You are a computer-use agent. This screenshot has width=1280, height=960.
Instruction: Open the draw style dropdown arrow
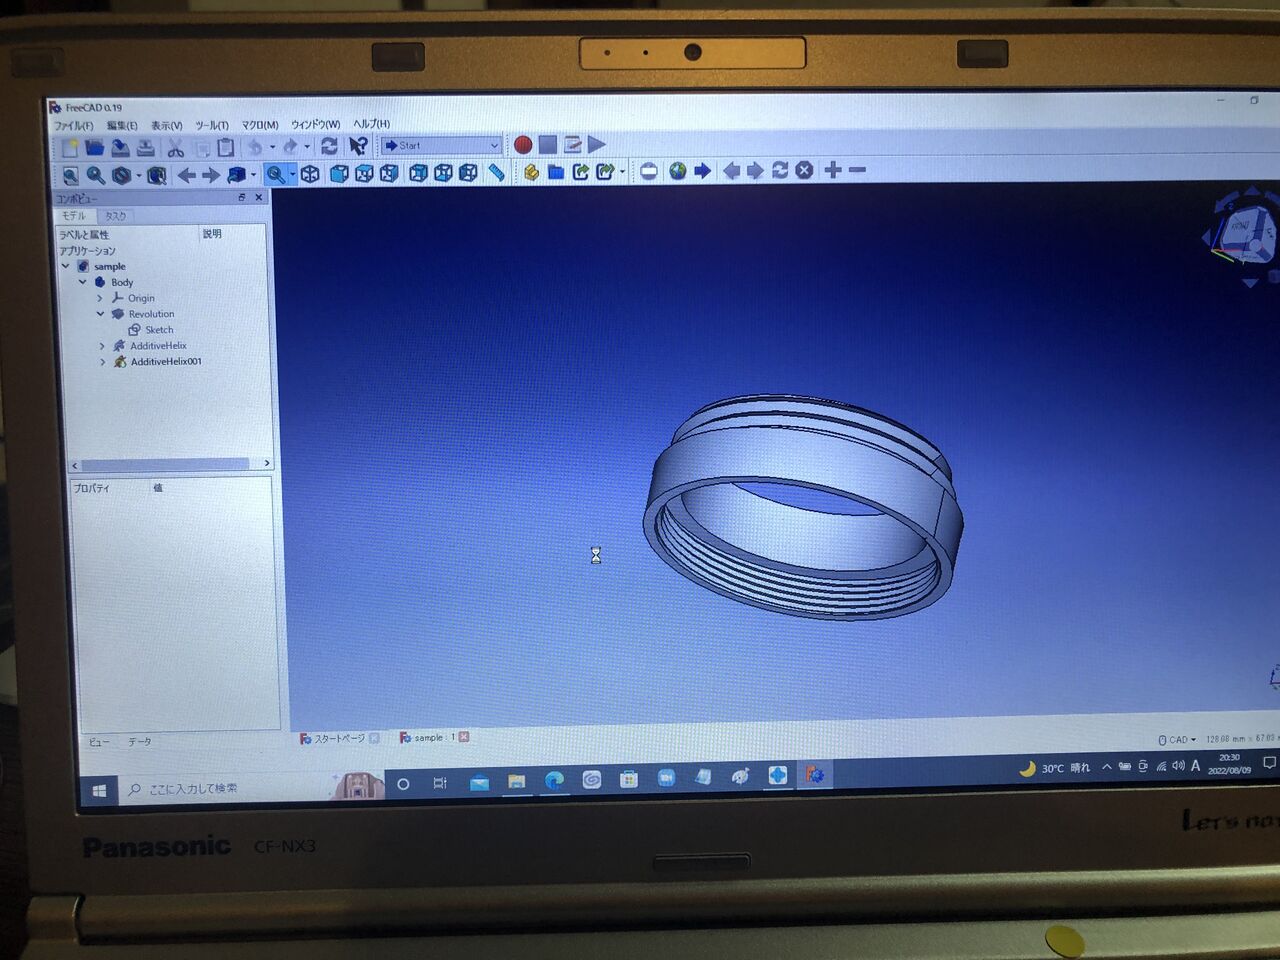(138, 177)
